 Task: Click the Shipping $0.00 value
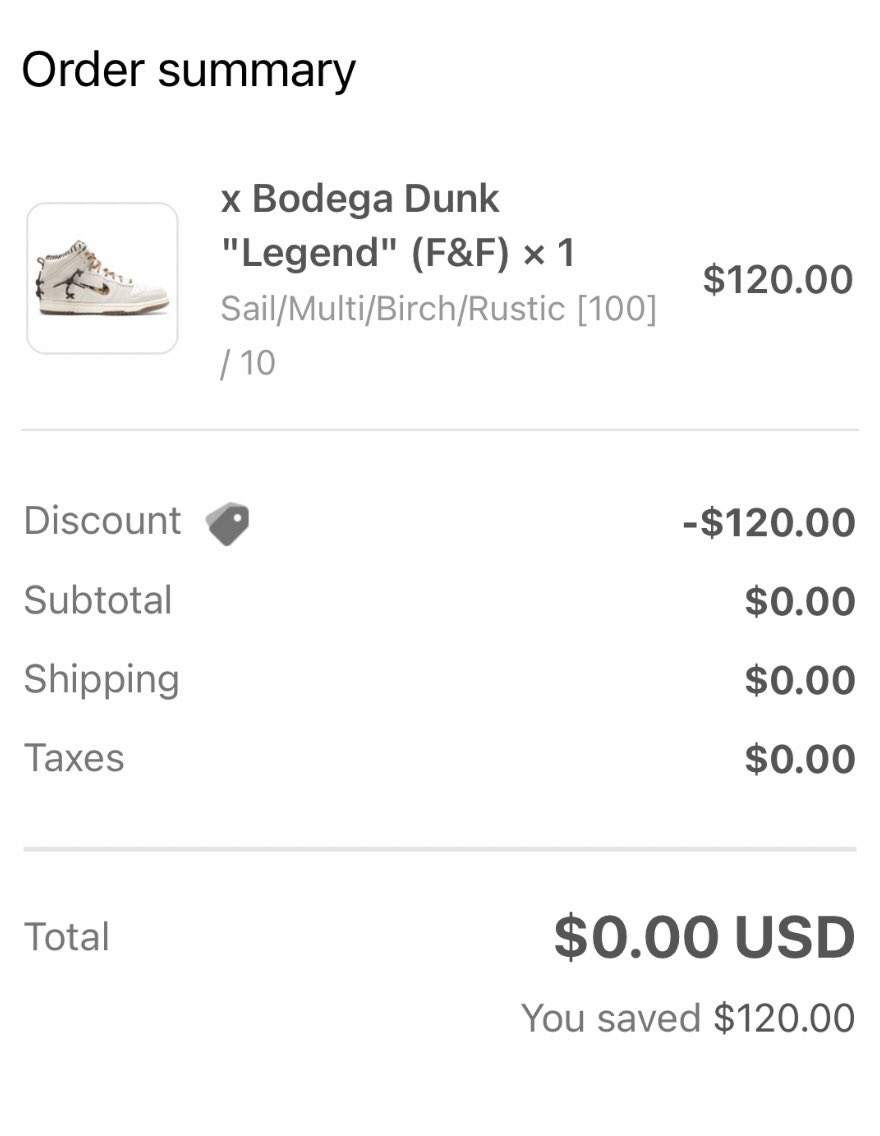tap(800, 680)
